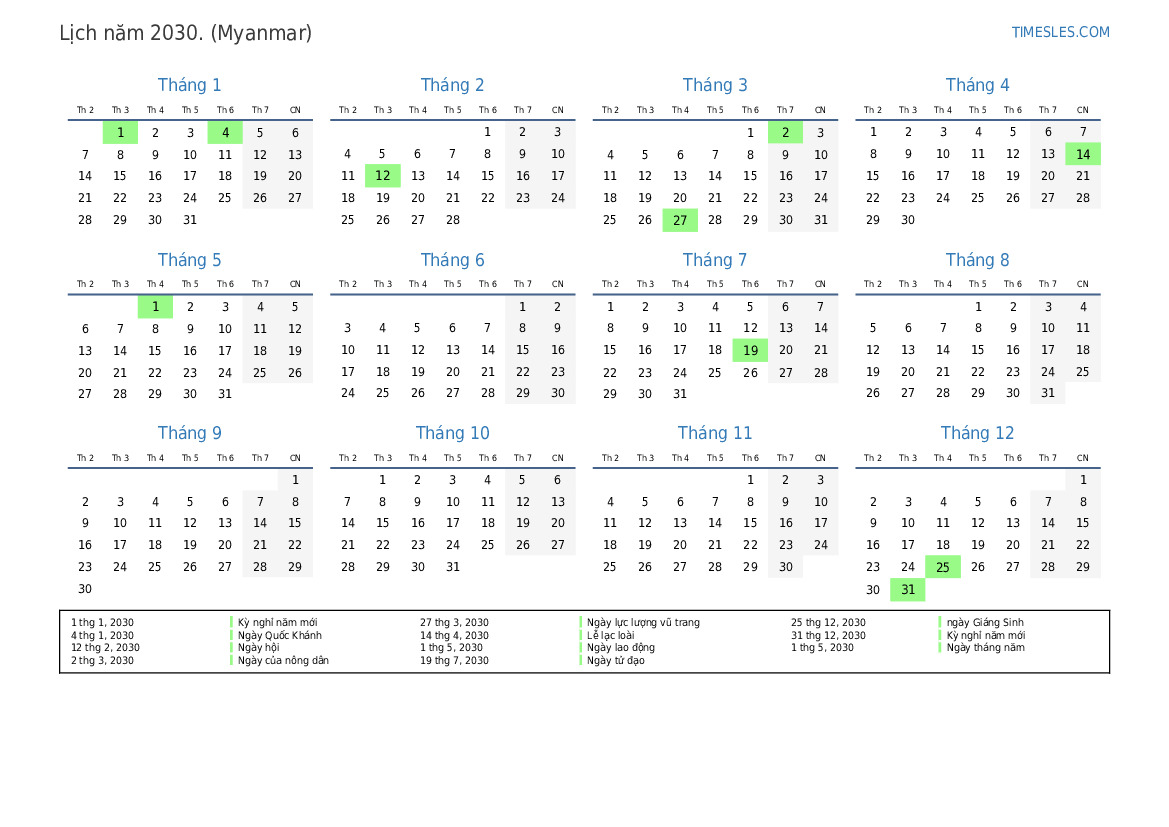Select highlighted January 4 holiday
1169x827 pixels.
225,132
